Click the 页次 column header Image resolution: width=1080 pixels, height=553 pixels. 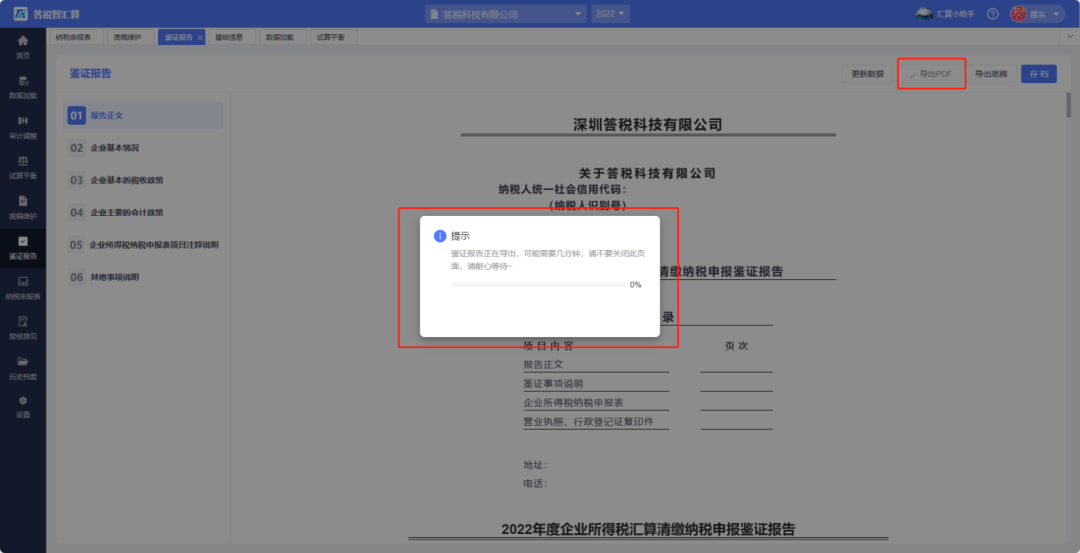736,346
